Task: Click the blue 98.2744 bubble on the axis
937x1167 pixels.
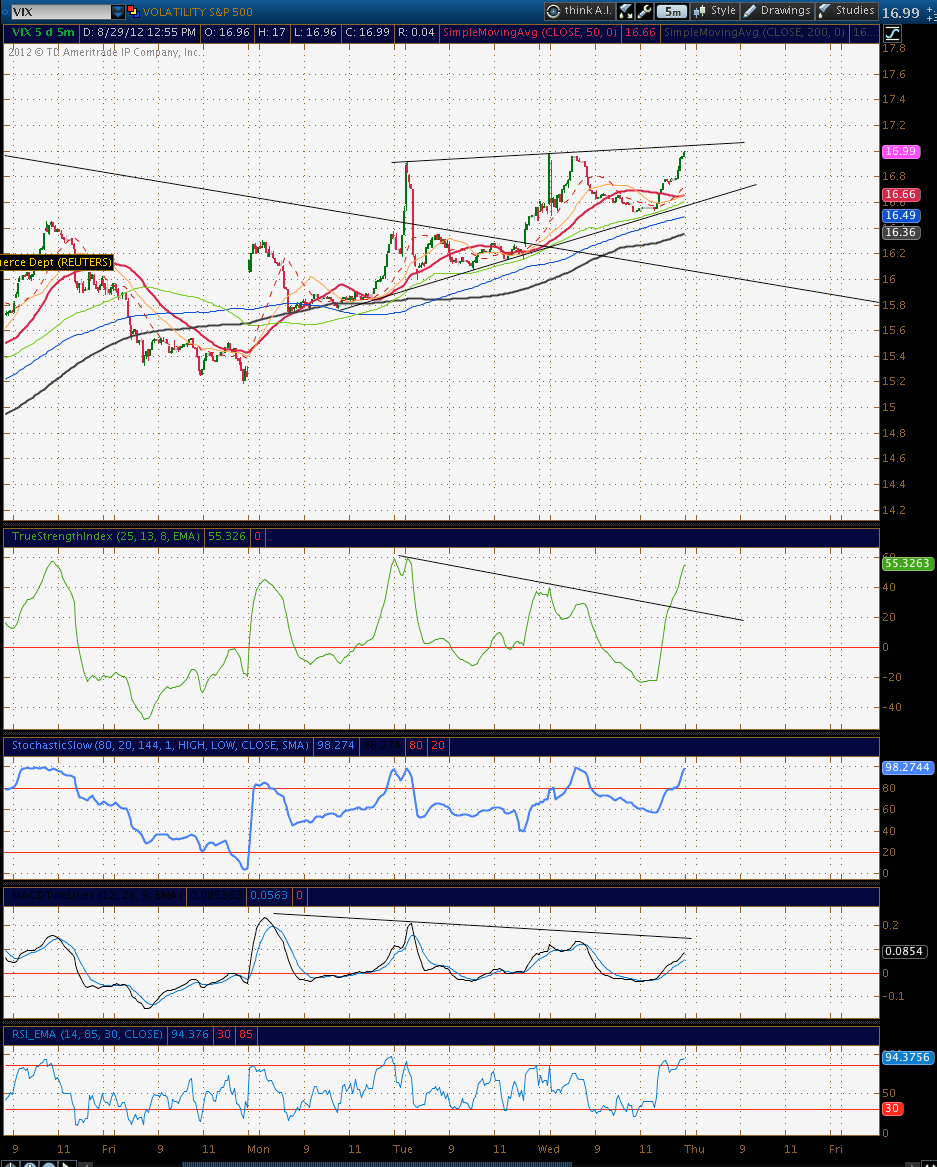Action: point(907,767)
